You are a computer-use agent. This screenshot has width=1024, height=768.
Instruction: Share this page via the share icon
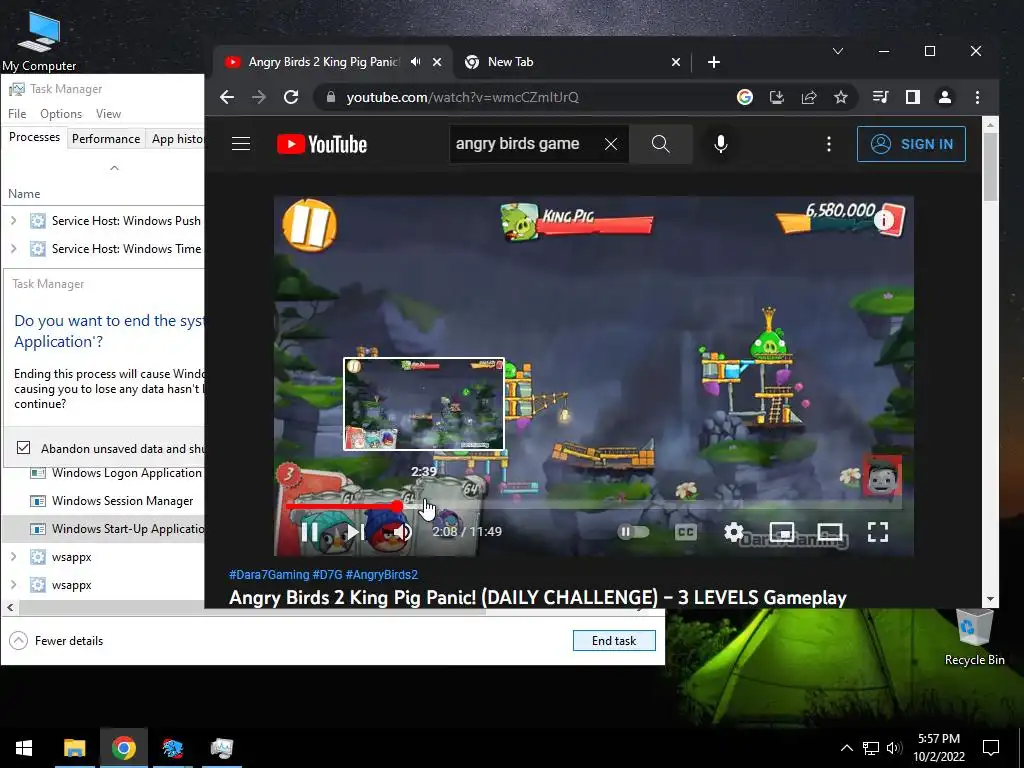(x=808, y=97)
